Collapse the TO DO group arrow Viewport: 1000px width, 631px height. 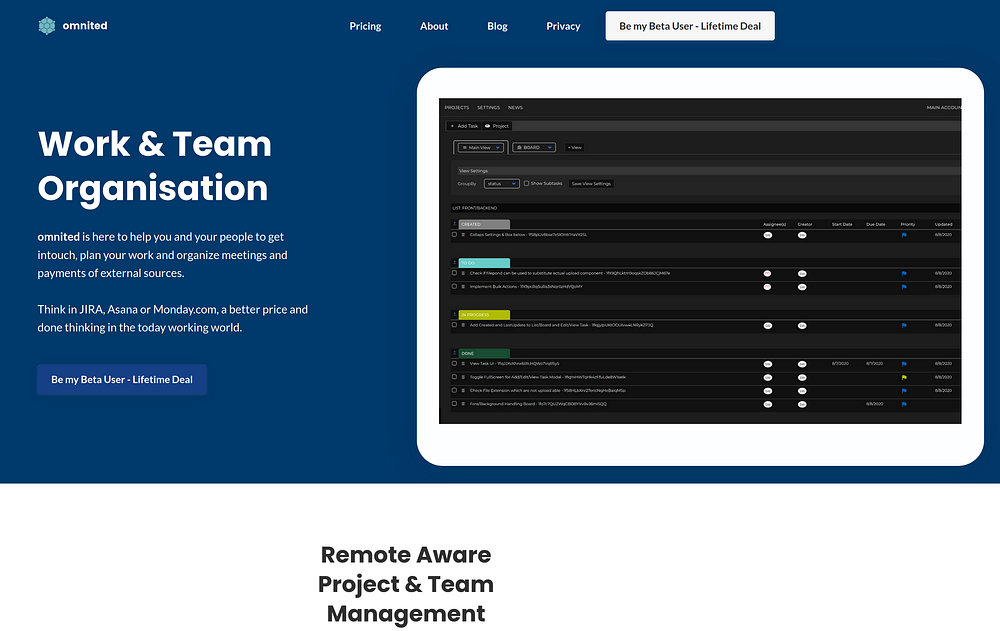455,263
